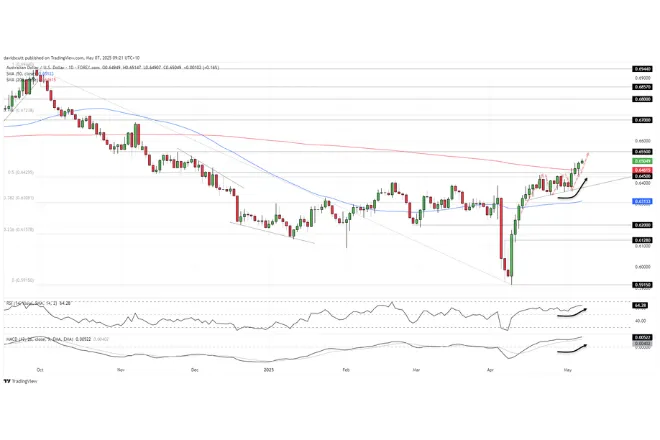Select the 0.68000 price level label
660x440 pixels.
pyautogui.click(x=642, y=99)
